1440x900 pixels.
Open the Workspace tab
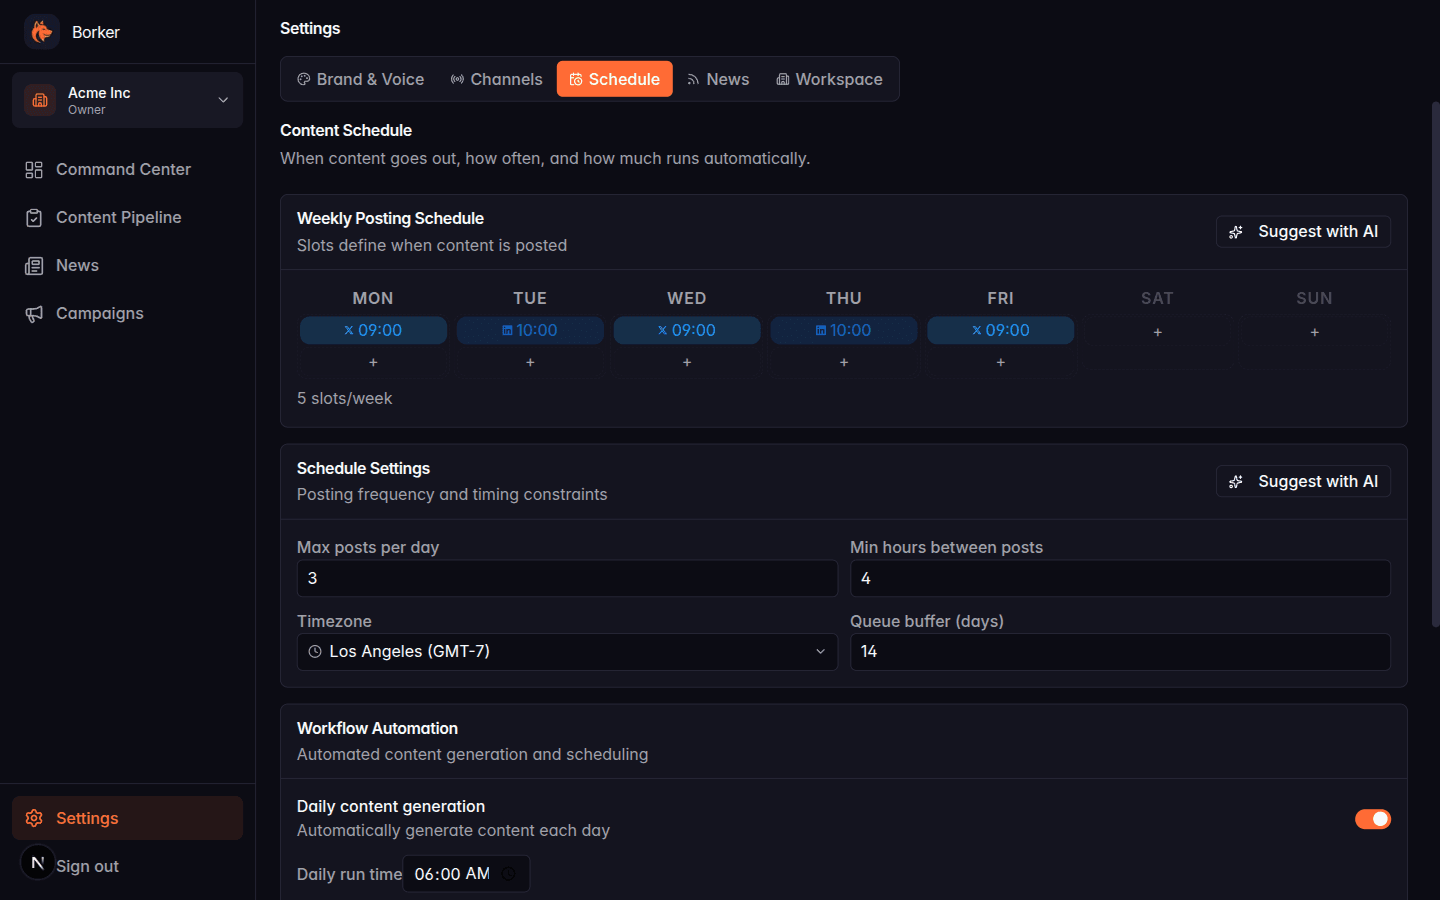pyautogui.click(x=829, y=79)
